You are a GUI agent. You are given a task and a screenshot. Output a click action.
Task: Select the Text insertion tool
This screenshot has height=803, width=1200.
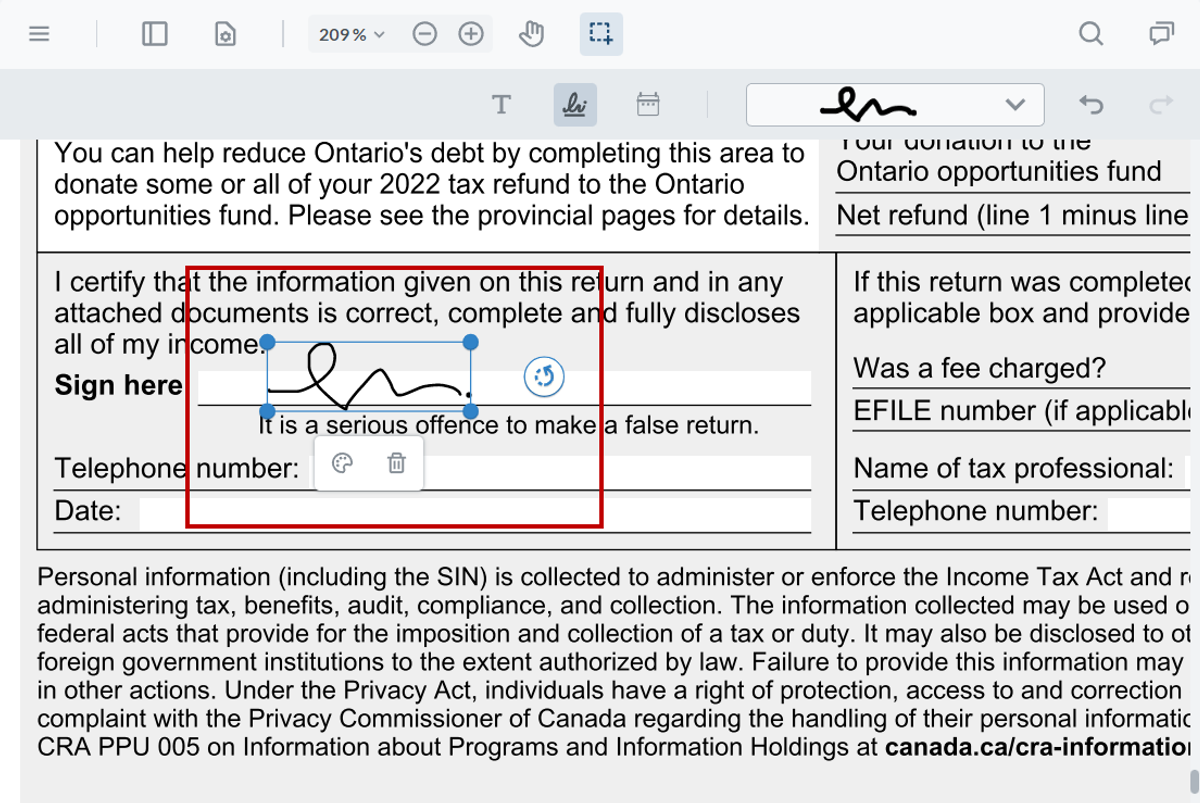[x=501, y=104]
